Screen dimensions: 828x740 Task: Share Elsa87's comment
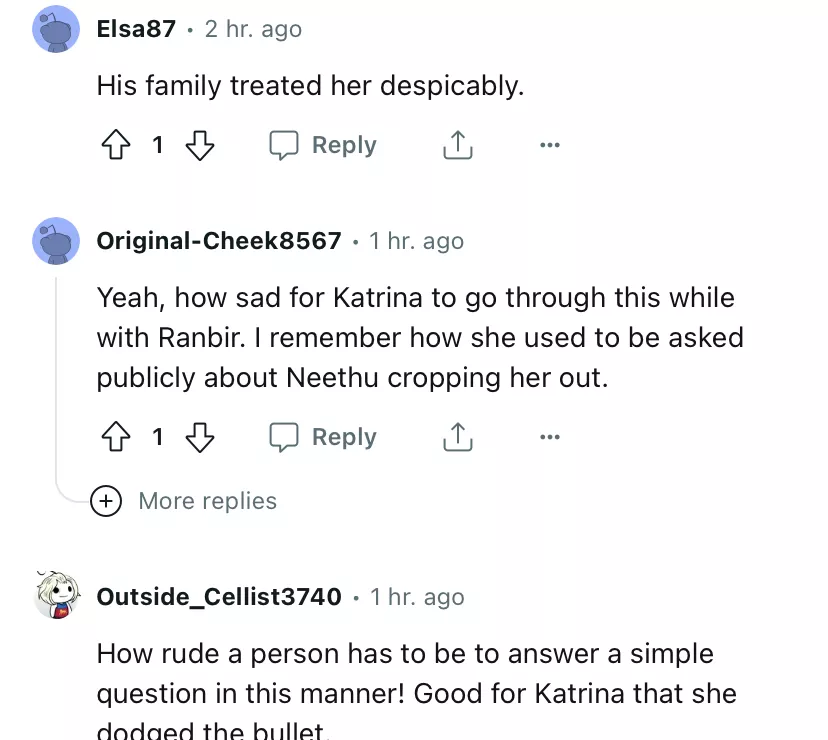pos(457,146)
